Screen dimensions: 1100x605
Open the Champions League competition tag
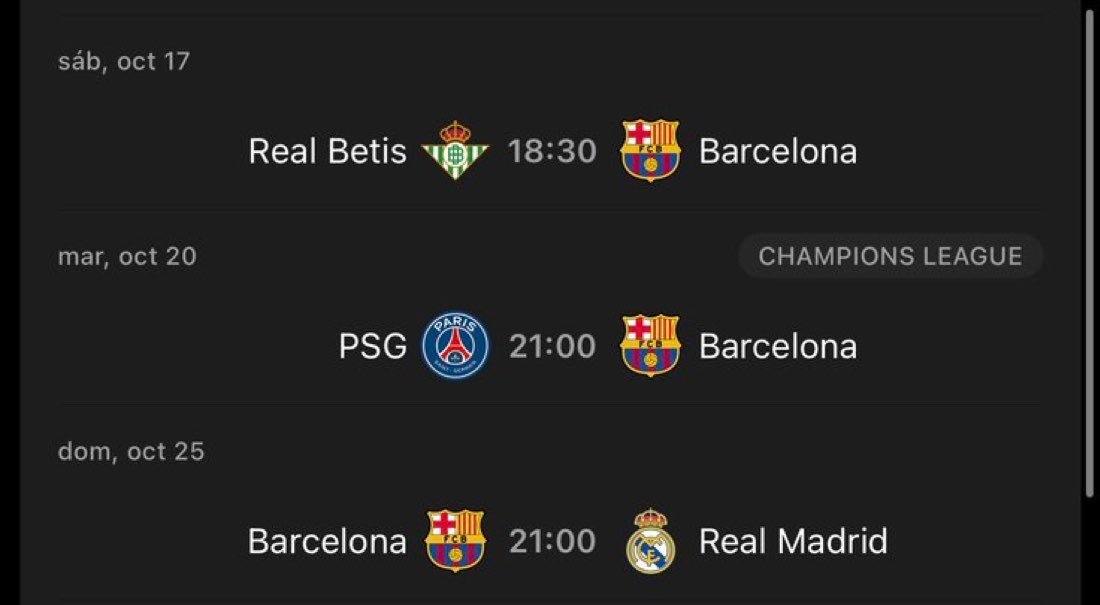(x=890, y=256)
